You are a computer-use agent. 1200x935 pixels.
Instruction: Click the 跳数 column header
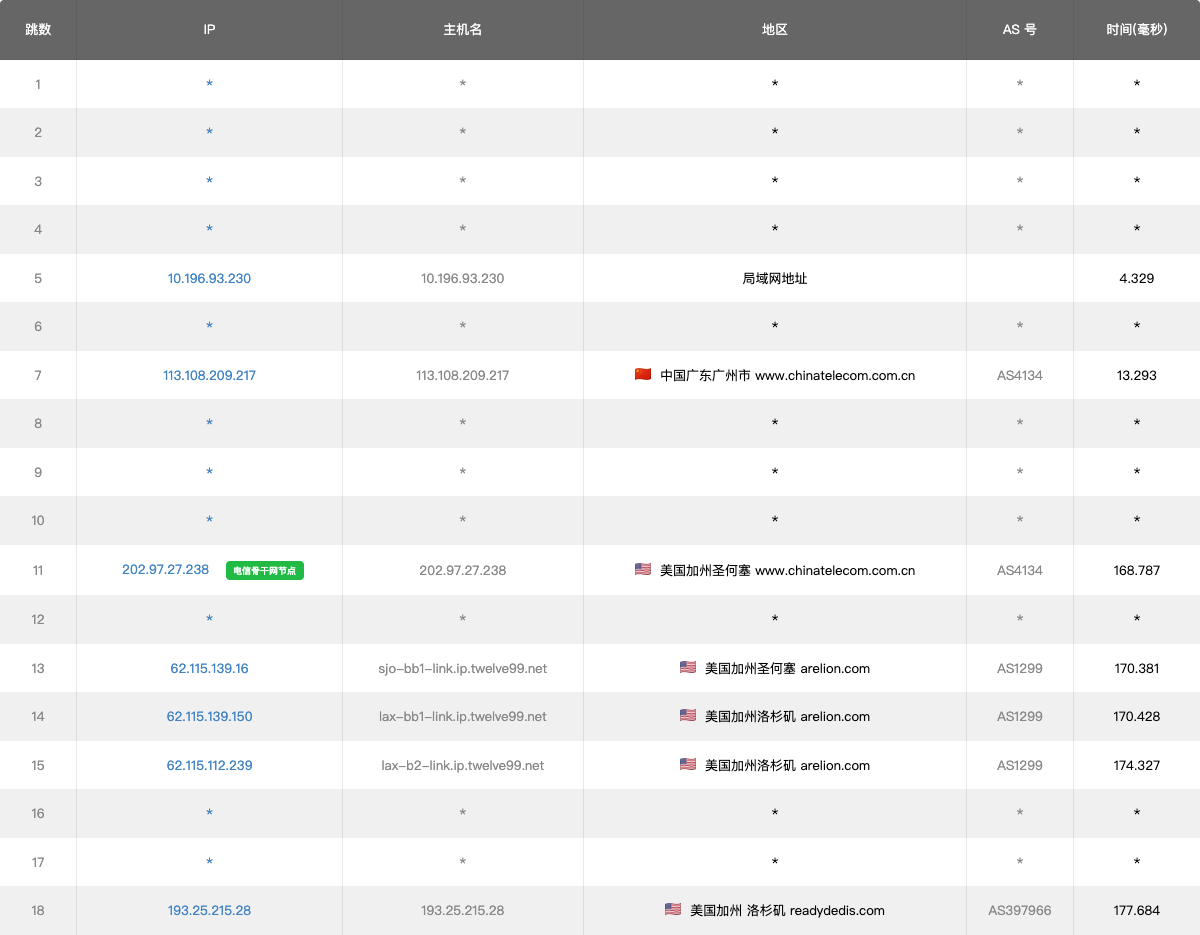click(x=38, y=30)
